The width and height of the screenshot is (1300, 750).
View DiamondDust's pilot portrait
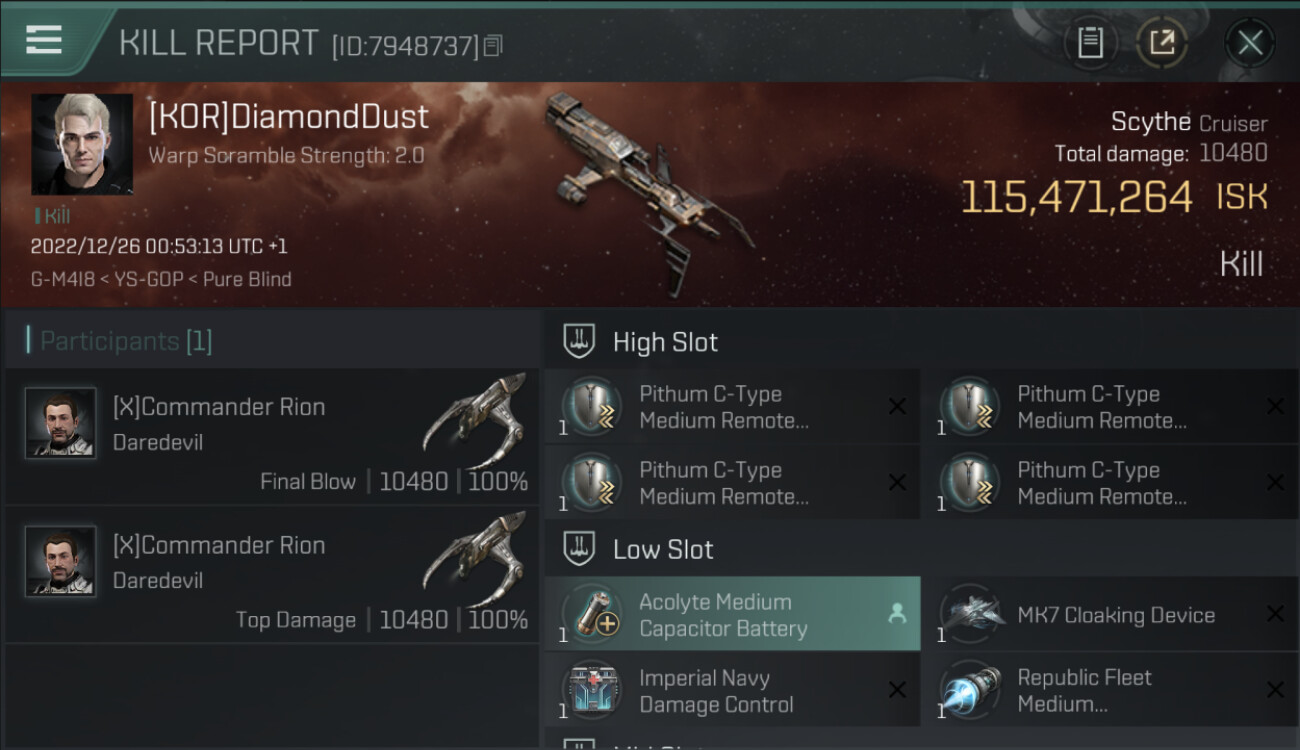click(82, 144)
